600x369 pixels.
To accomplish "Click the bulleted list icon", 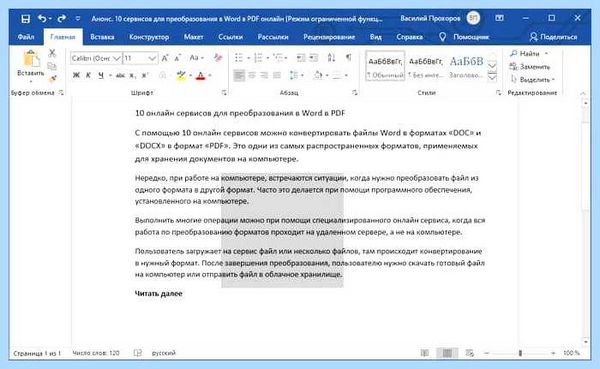I will point(239,58).
